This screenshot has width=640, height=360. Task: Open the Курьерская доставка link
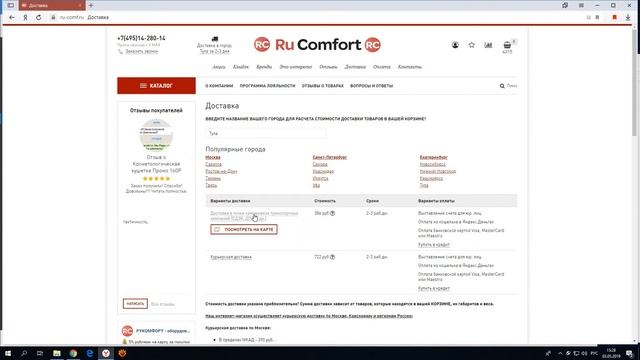231,257
